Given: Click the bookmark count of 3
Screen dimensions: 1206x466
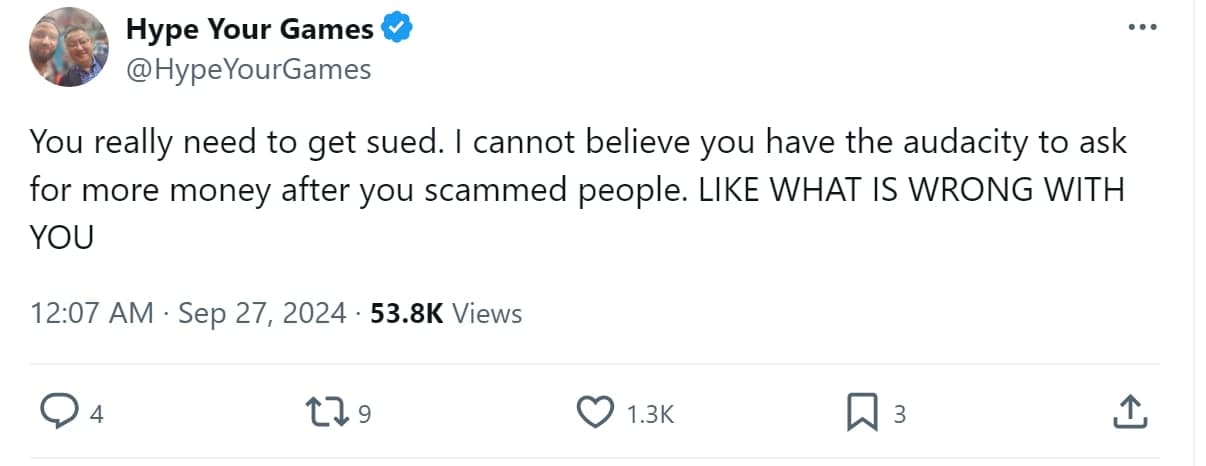Looking at the screenshot, I should coord(899,413).
